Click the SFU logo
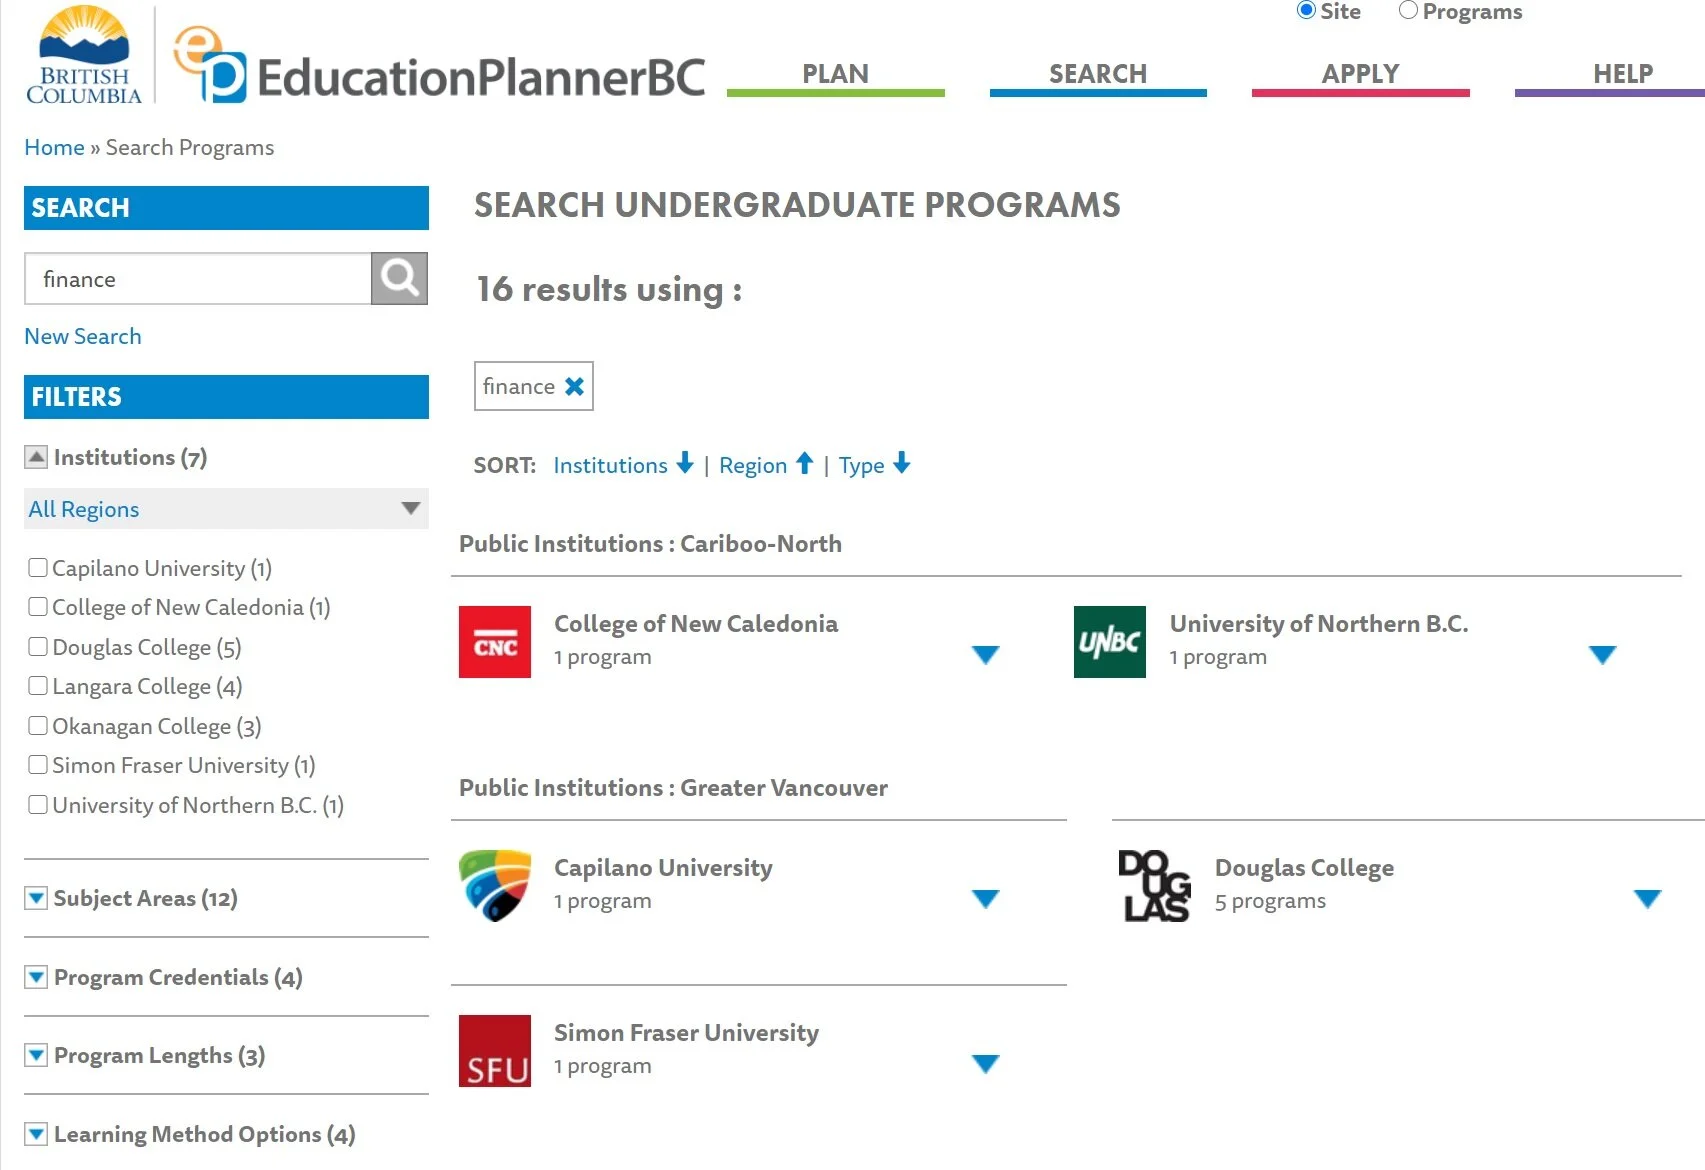1705x1170 pixels. pyautogui.click(x=494, y=1050)
